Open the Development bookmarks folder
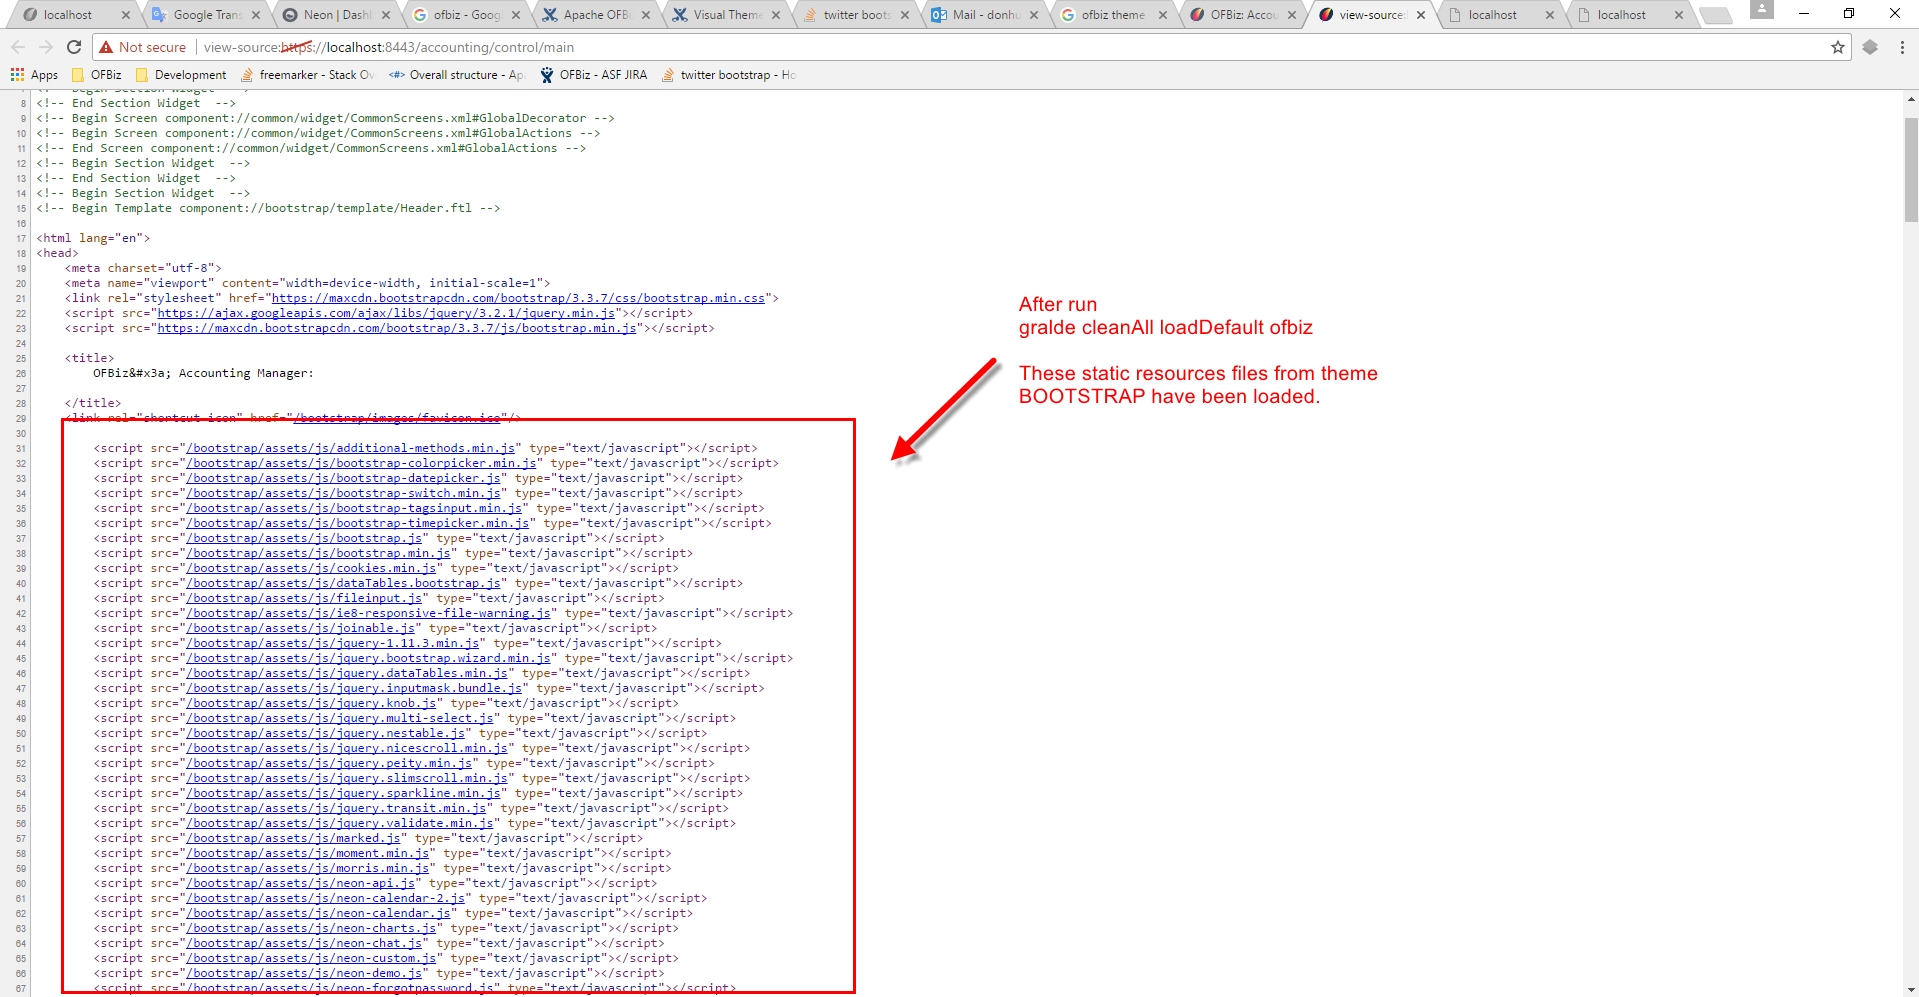 click(181, 75)
